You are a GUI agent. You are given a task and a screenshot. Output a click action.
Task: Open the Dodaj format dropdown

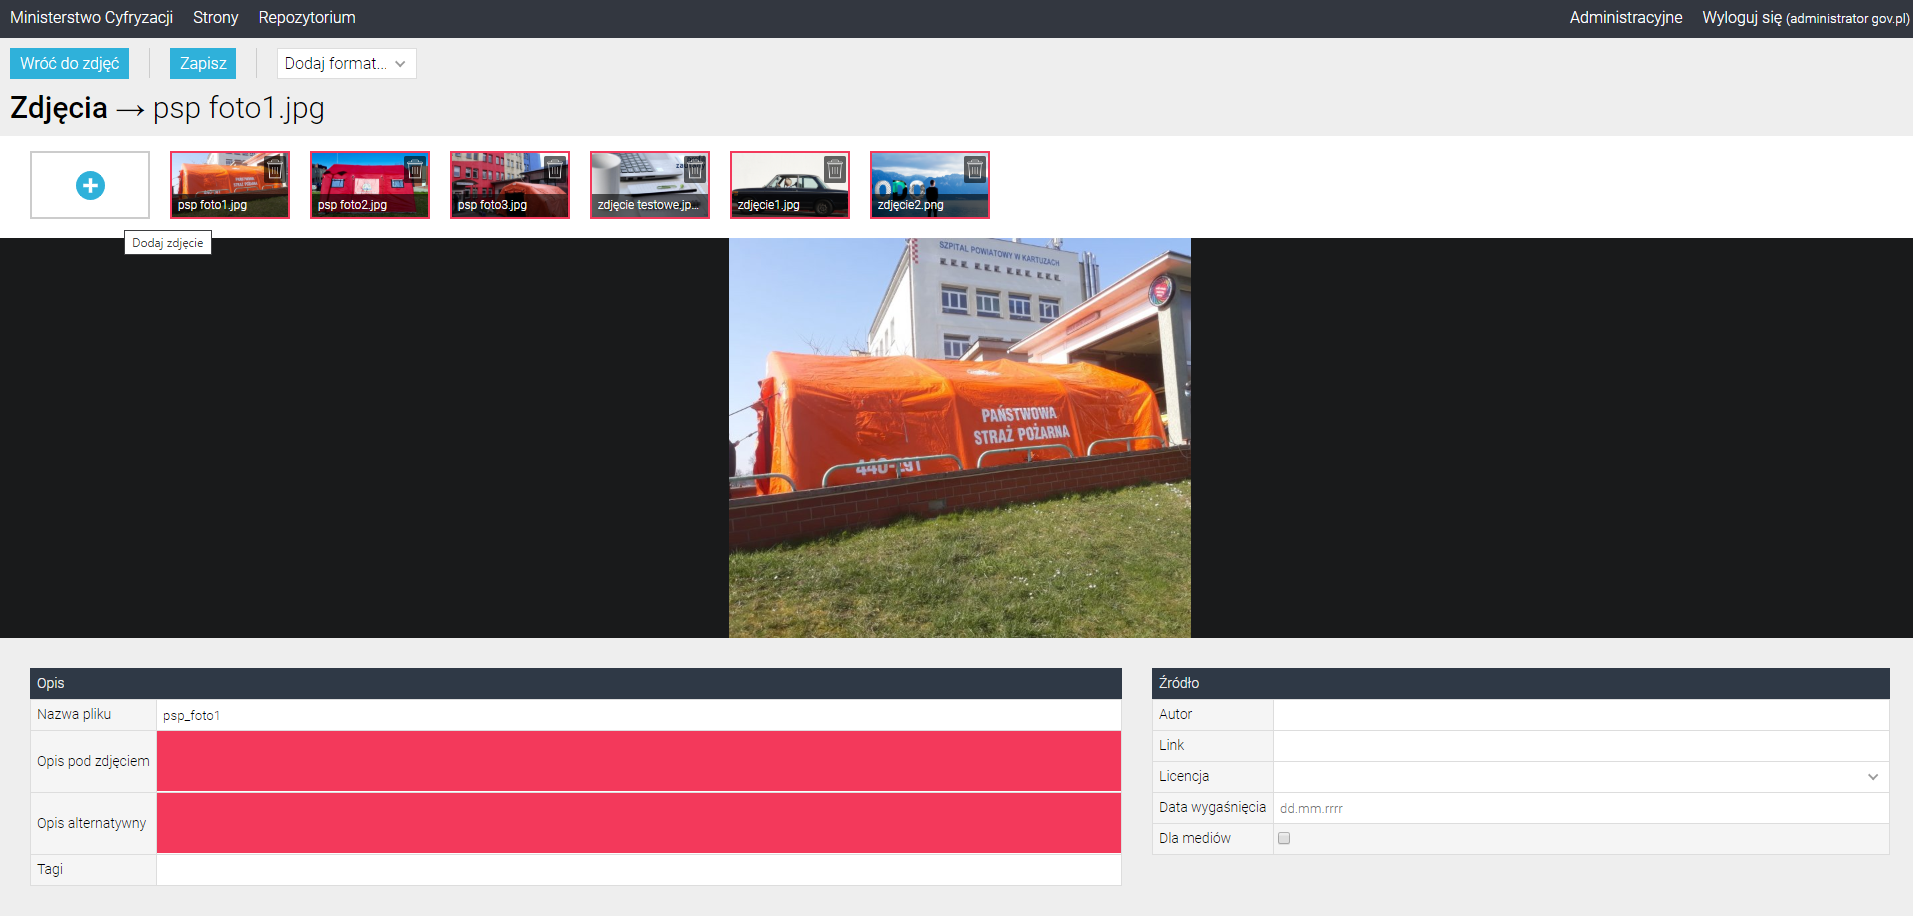[x=346, y=63]
